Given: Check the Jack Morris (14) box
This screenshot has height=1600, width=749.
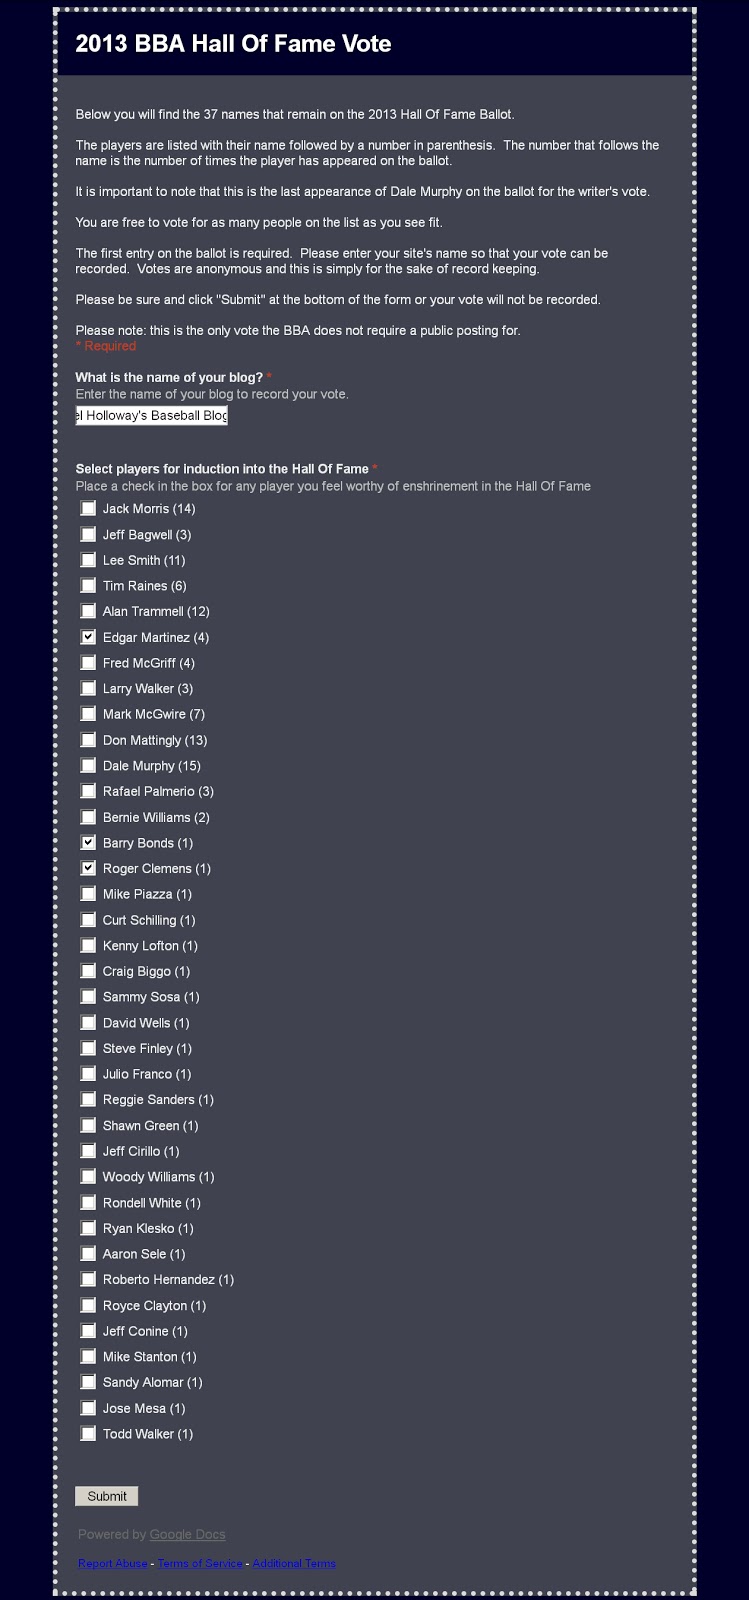Looking at the screenshot, I should click(x=88, y=508).
